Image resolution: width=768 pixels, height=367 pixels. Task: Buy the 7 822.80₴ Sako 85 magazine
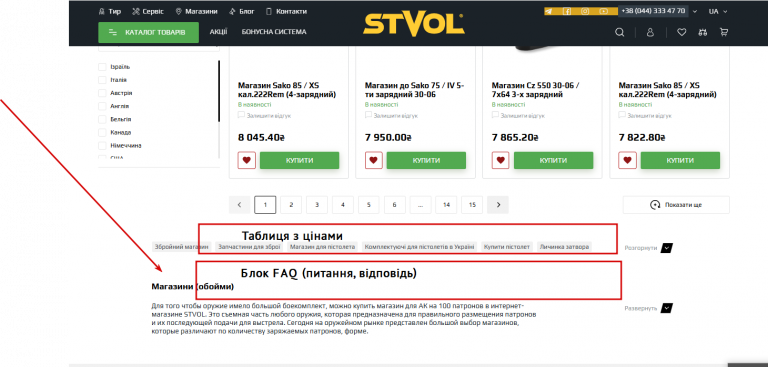pyautogui.click(x=680, y=160)
